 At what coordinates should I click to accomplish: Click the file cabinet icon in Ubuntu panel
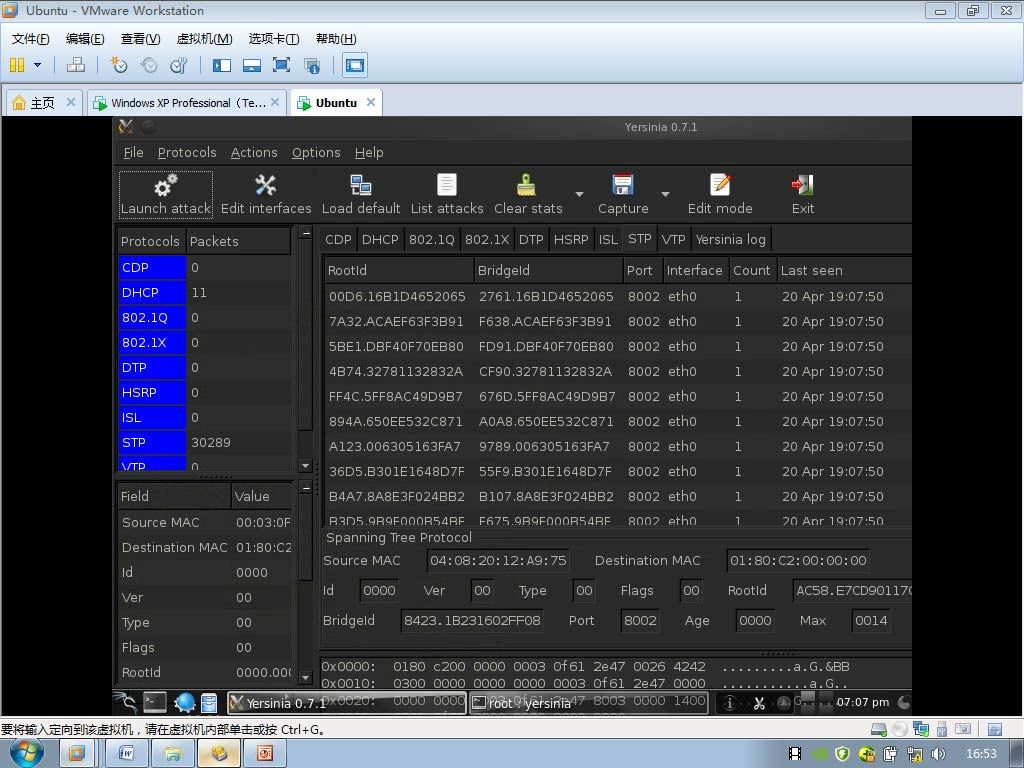[x=209, y=702]
